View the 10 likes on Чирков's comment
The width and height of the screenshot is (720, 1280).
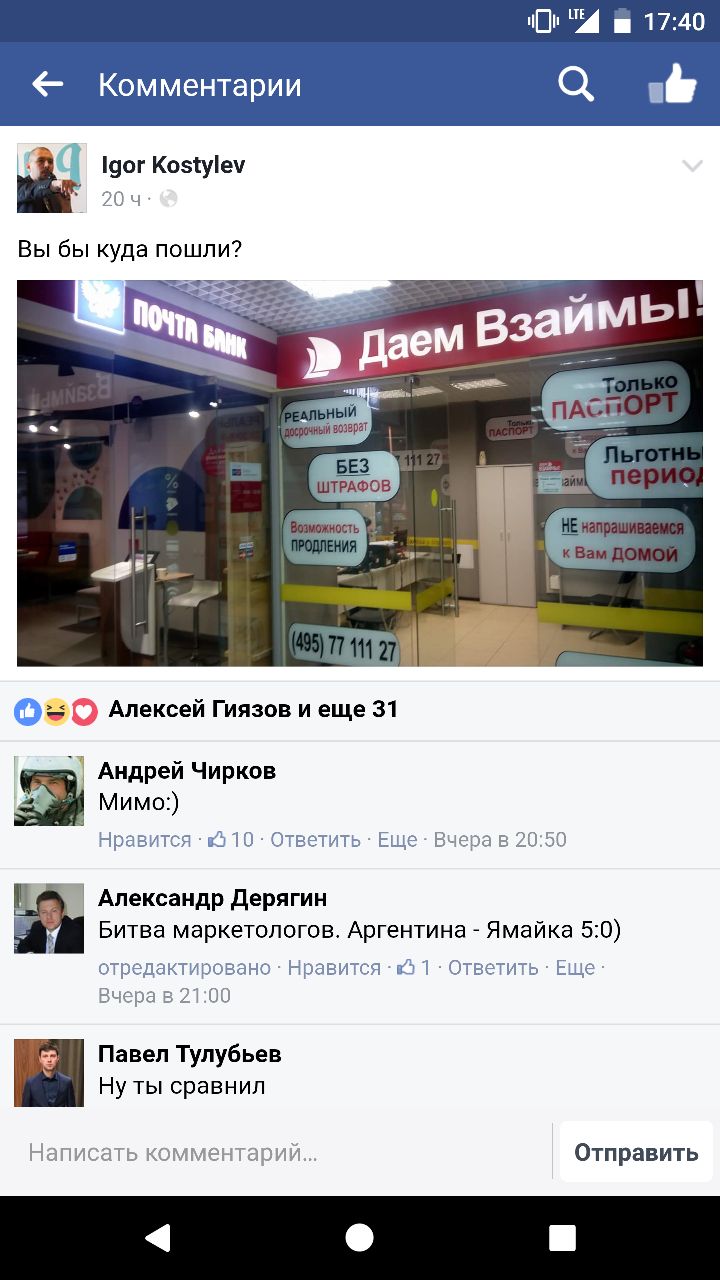coord(231,840)
